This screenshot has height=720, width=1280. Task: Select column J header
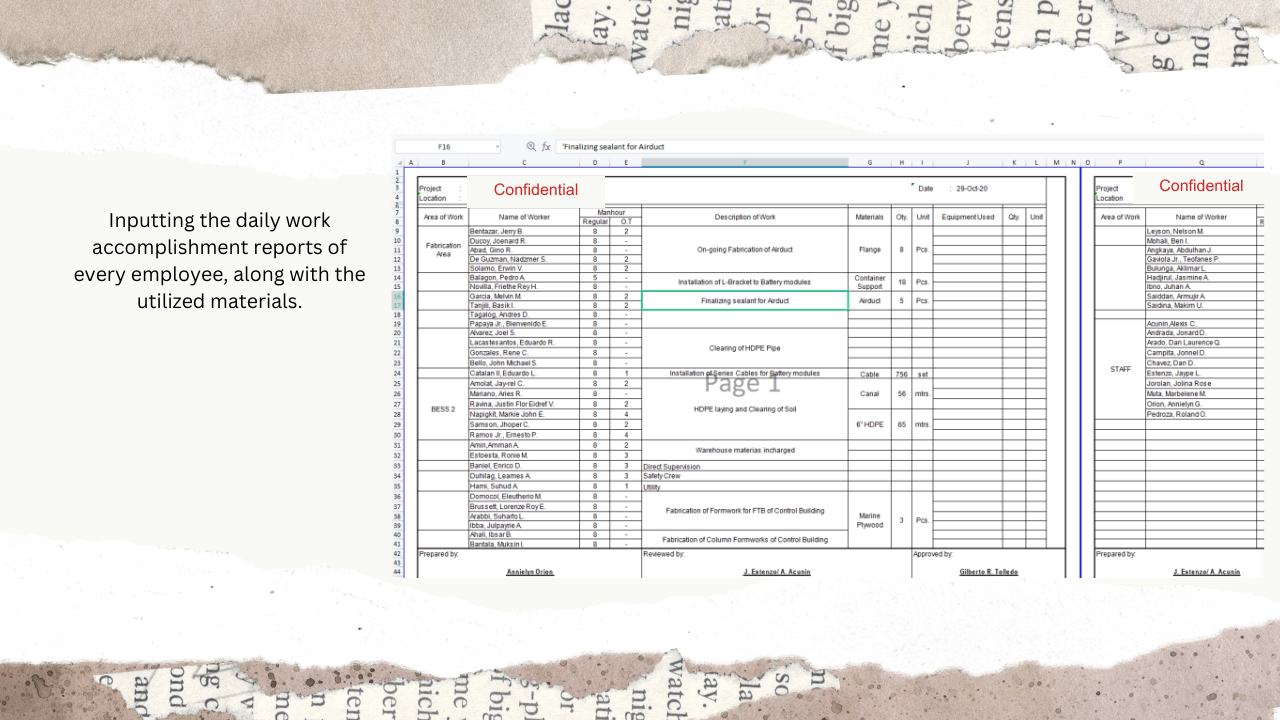(x=968, y=162)
